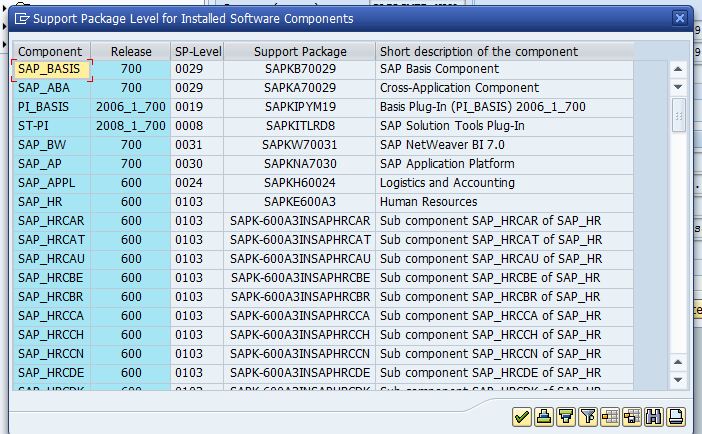Select the SAP_BW component cell

click(x=51, y=145)
